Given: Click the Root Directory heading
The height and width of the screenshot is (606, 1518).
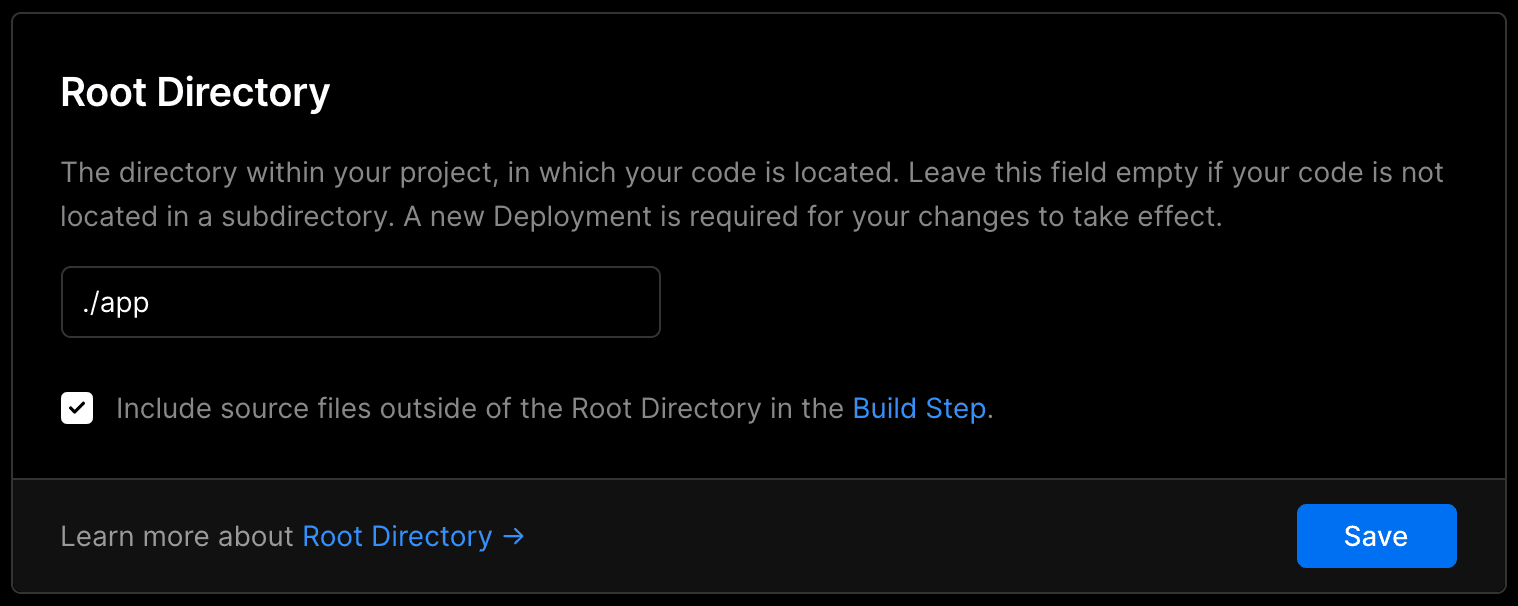Looking at the screenshot, I should click(x=195, y=92).
